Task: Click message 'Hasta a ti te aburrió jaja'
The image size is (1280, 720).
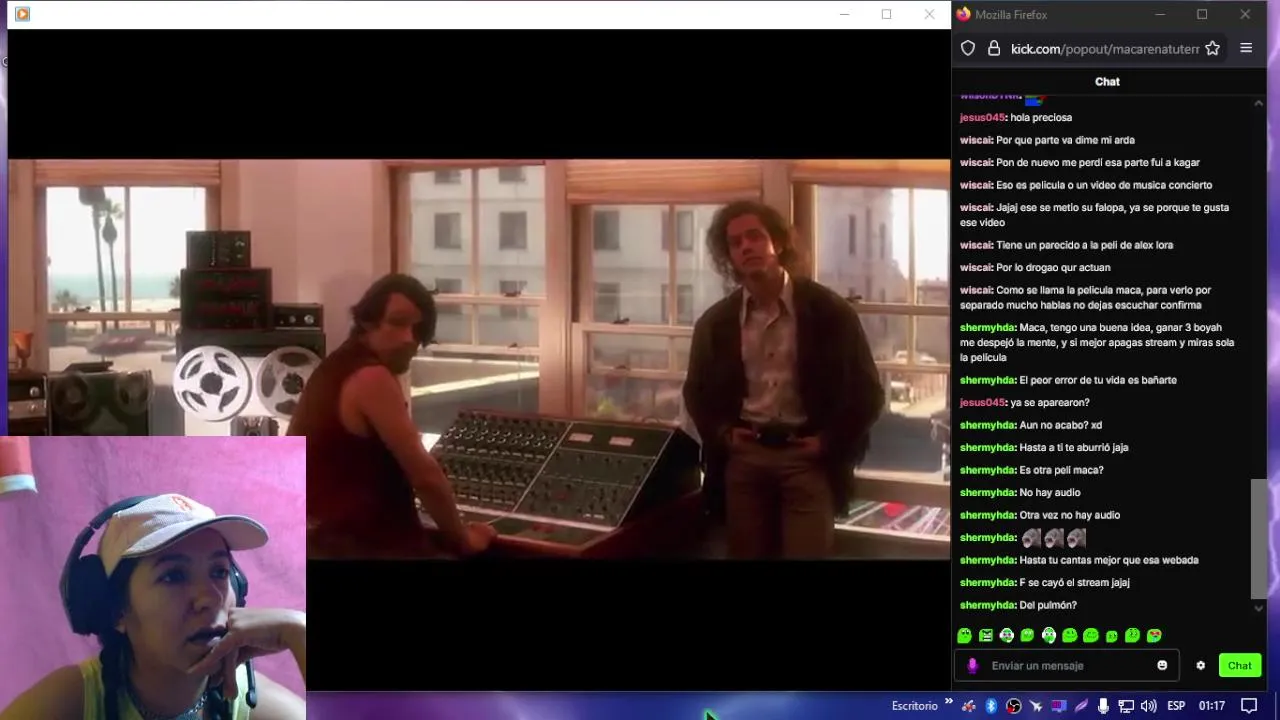Action: coord(1073,447)
